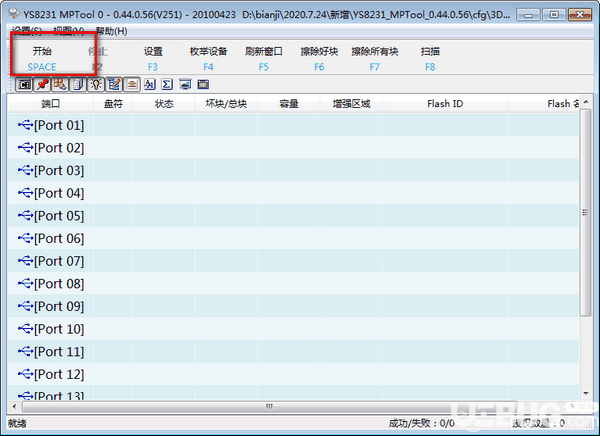This screenshot has height=436, width=600.
Task: Click the checklist with pencil icon
Action: coord(114,84)
